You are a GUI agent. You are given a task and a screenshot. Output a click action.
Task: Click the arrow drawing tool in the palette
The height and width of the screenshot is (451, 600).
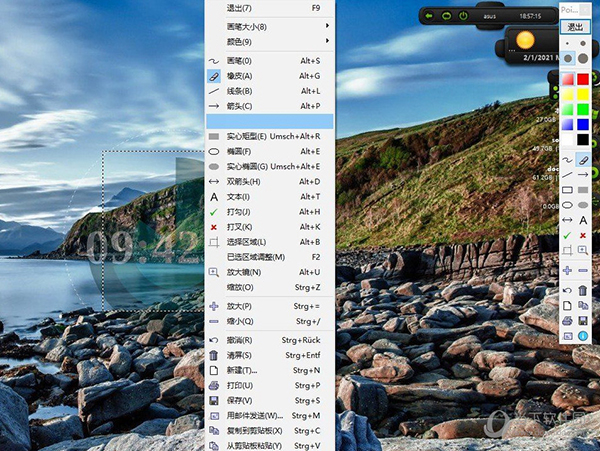(x=583, y=175)
